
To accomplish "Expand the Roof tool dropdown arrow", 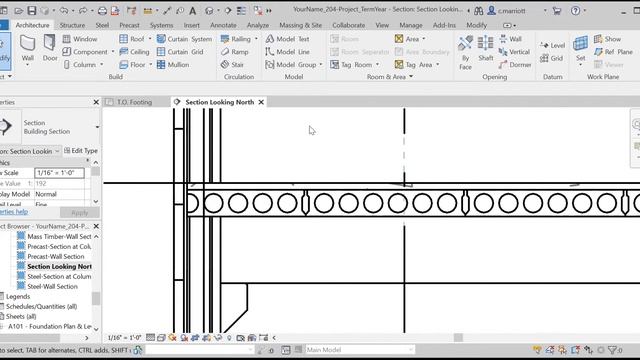I will pyautogui.click(x=150, y=39).
